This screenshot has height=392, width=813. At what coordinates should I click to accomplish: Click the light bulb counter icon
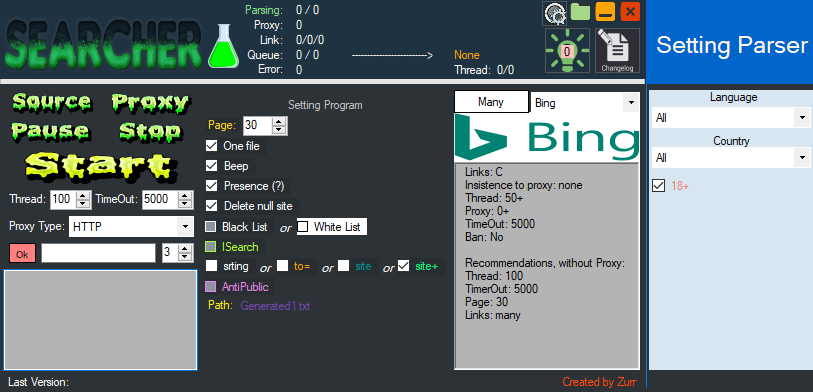(x=567, y=51)
